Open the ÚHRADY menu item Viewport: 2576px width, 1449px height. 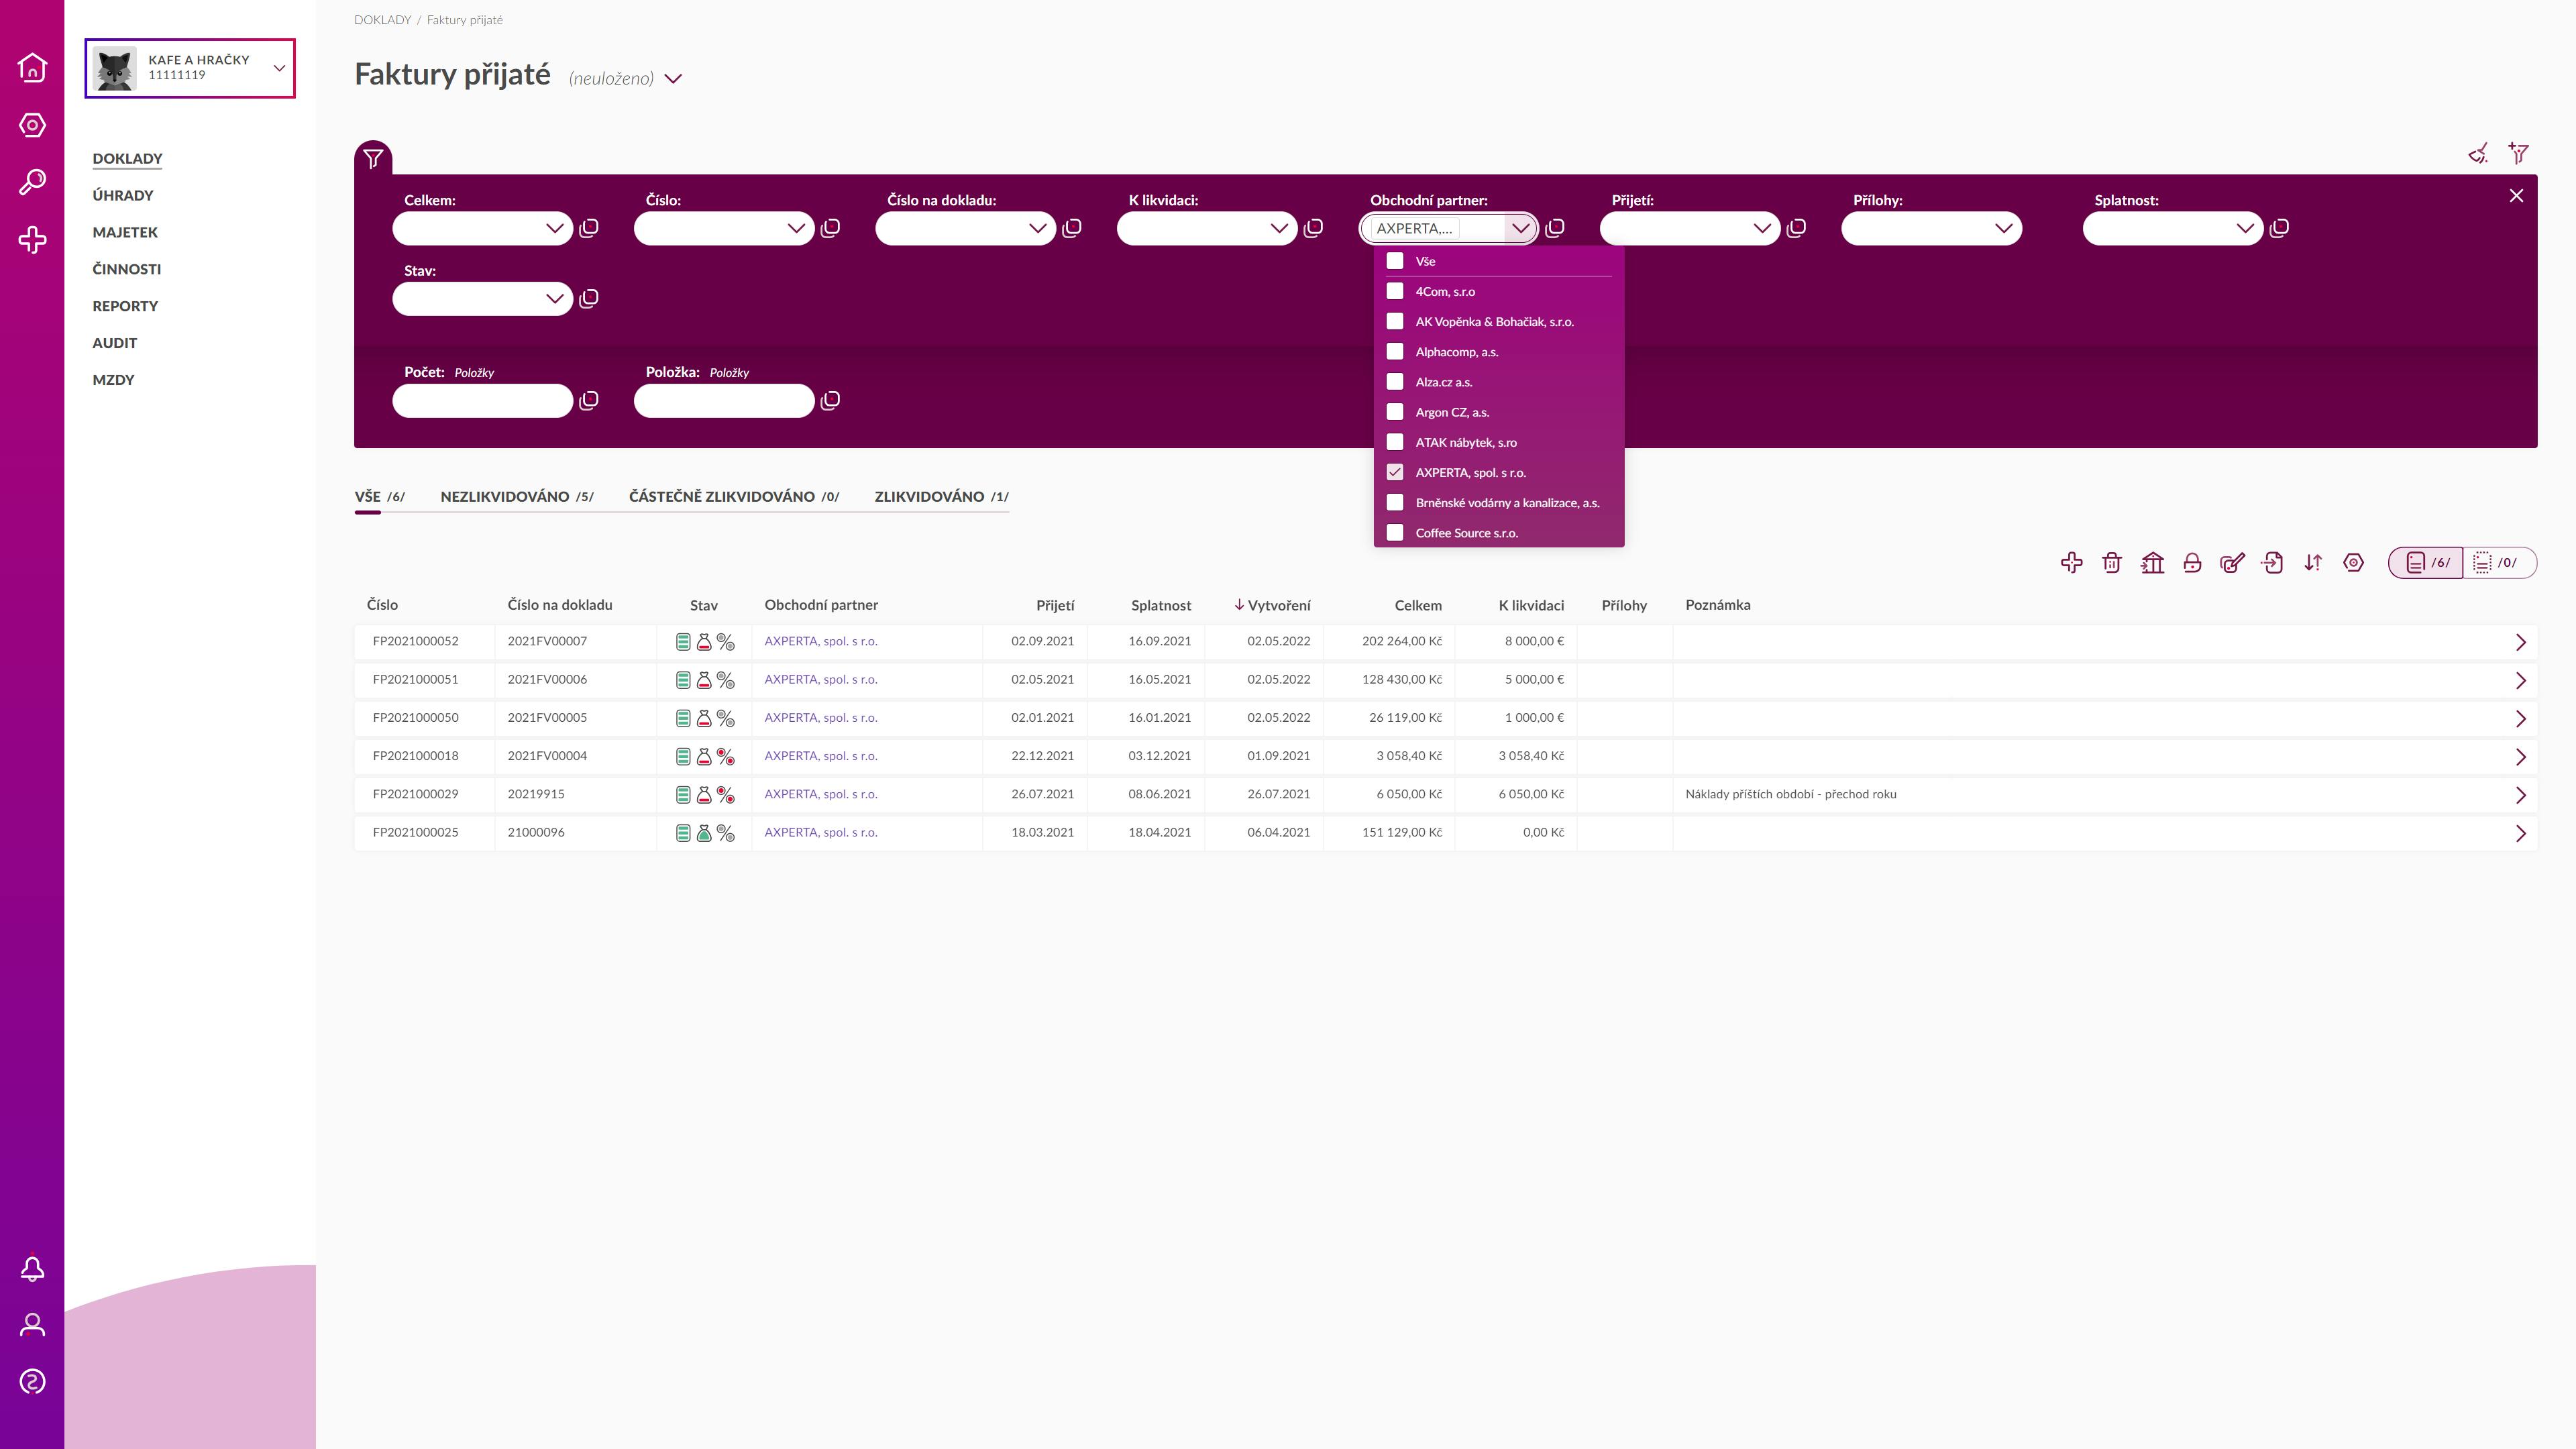tap(123, 195)
